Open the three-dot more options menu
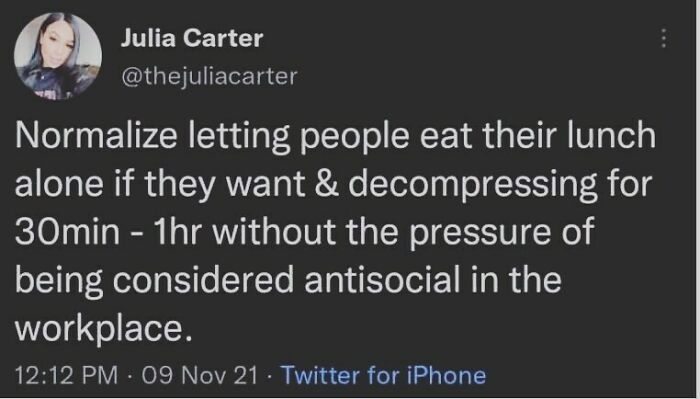 pos(664,38)
